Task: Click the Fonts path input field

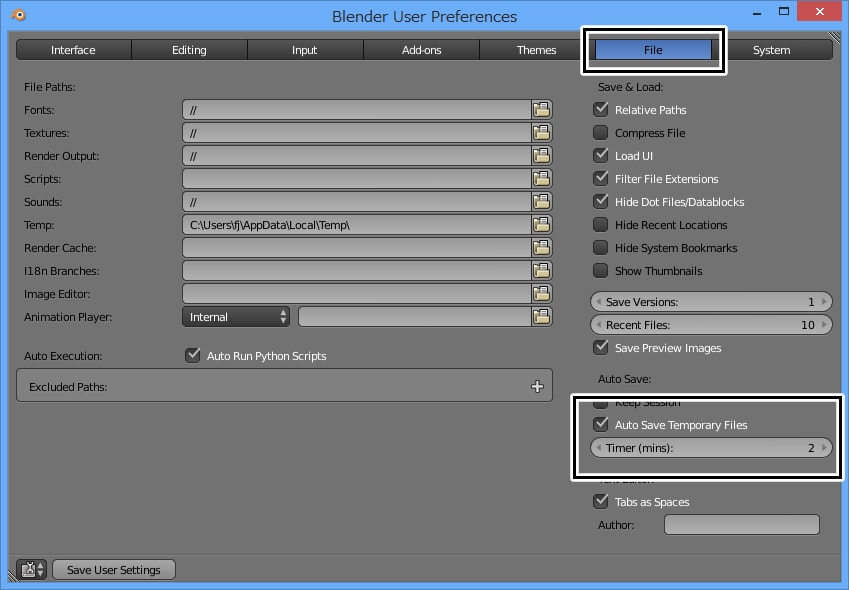Action: tap(357, 110)
